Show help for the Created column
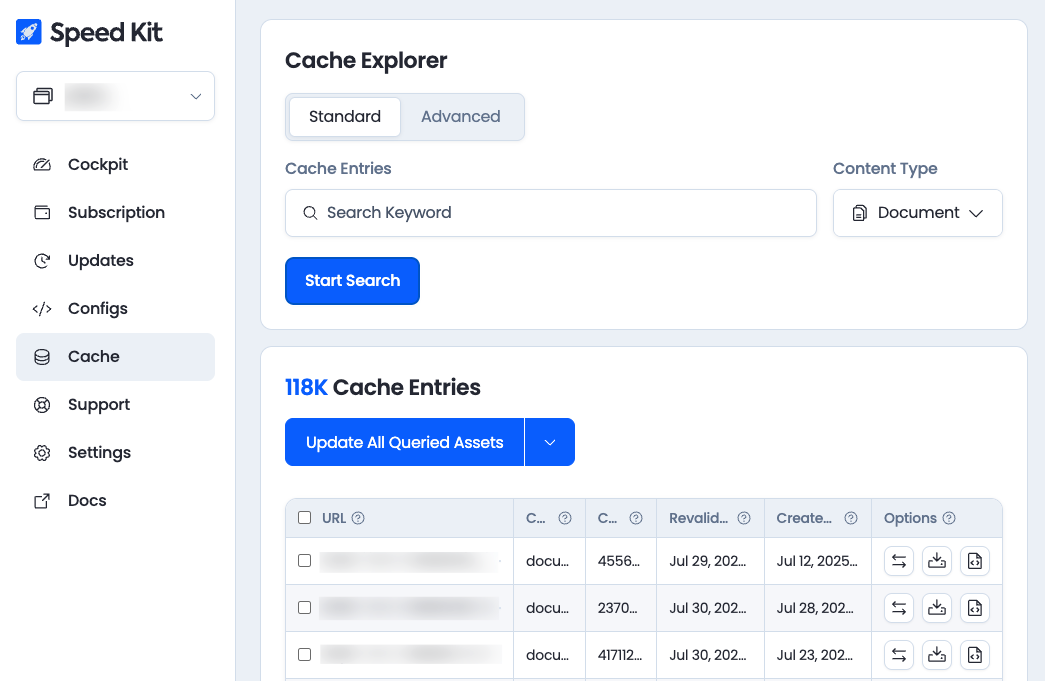Viewport: 1045px width, 681px height. click(851, 518)
